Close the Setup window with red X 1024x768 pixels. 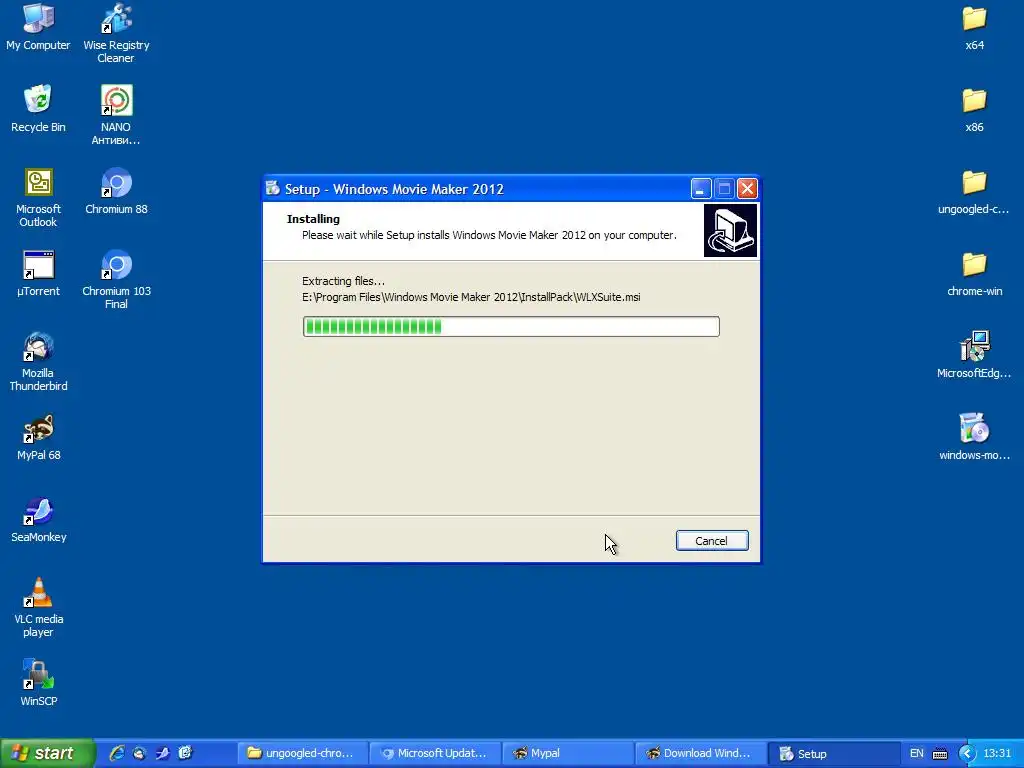tap(747, 189)
